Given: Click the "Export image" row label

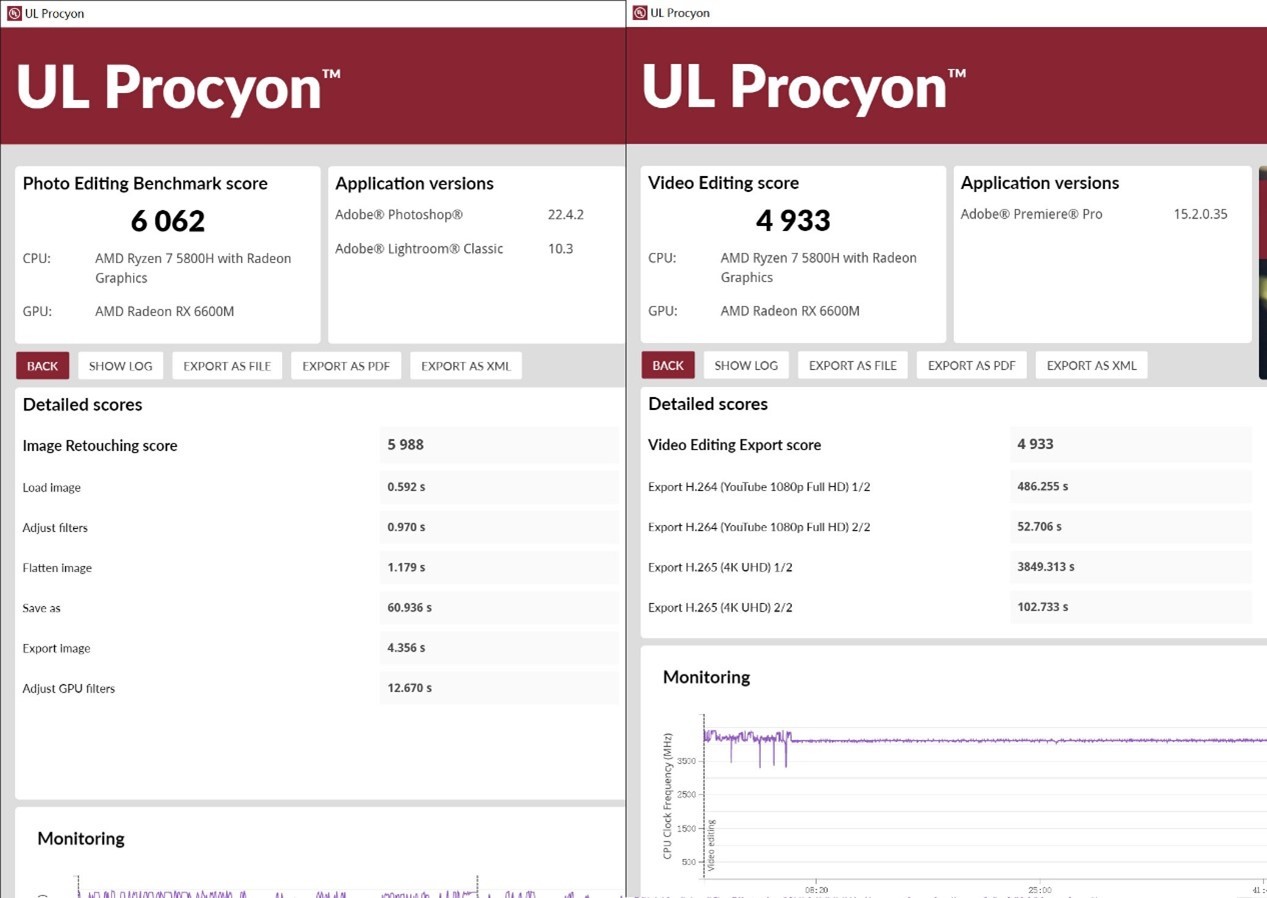Looking at the screenshot, I should (x=56, y=648).
